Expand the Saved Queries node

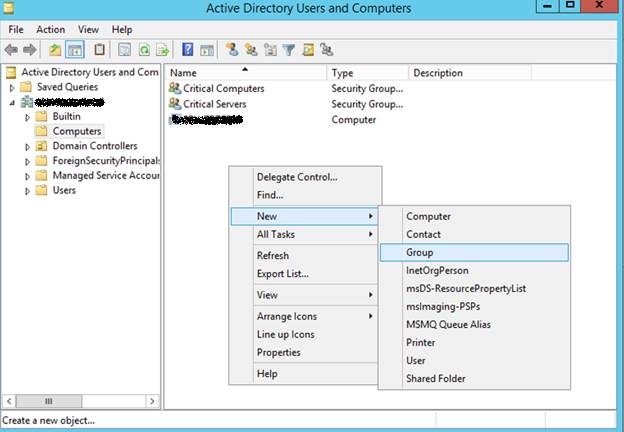[12, 88]
